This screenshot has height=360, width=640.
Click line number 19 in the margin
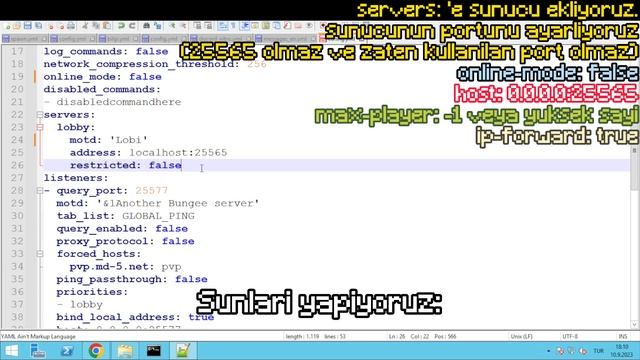pyautogui.click(x=17, y=77)
